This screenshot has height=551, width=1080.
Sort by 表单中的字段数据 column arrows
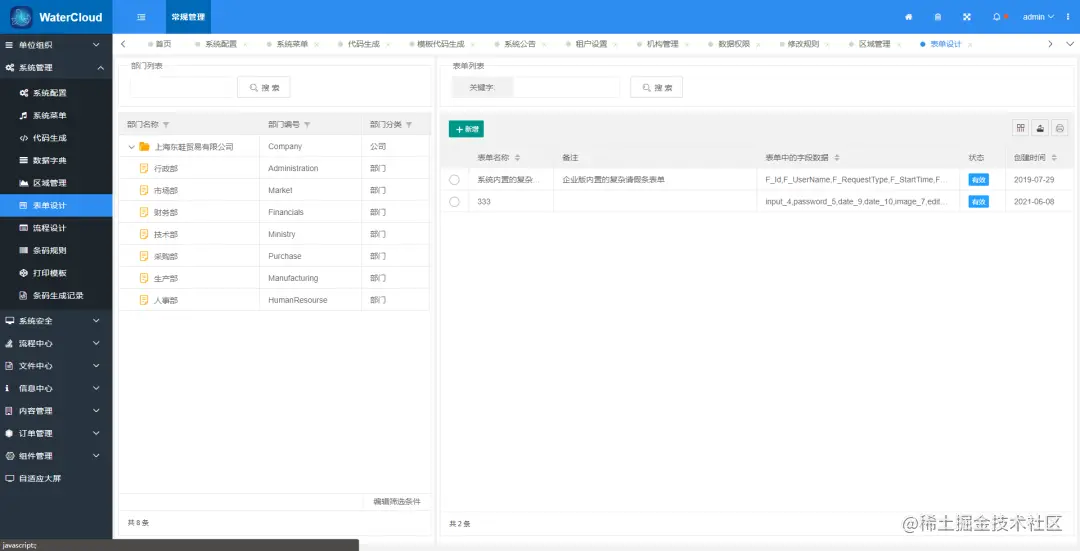(837, 158)
